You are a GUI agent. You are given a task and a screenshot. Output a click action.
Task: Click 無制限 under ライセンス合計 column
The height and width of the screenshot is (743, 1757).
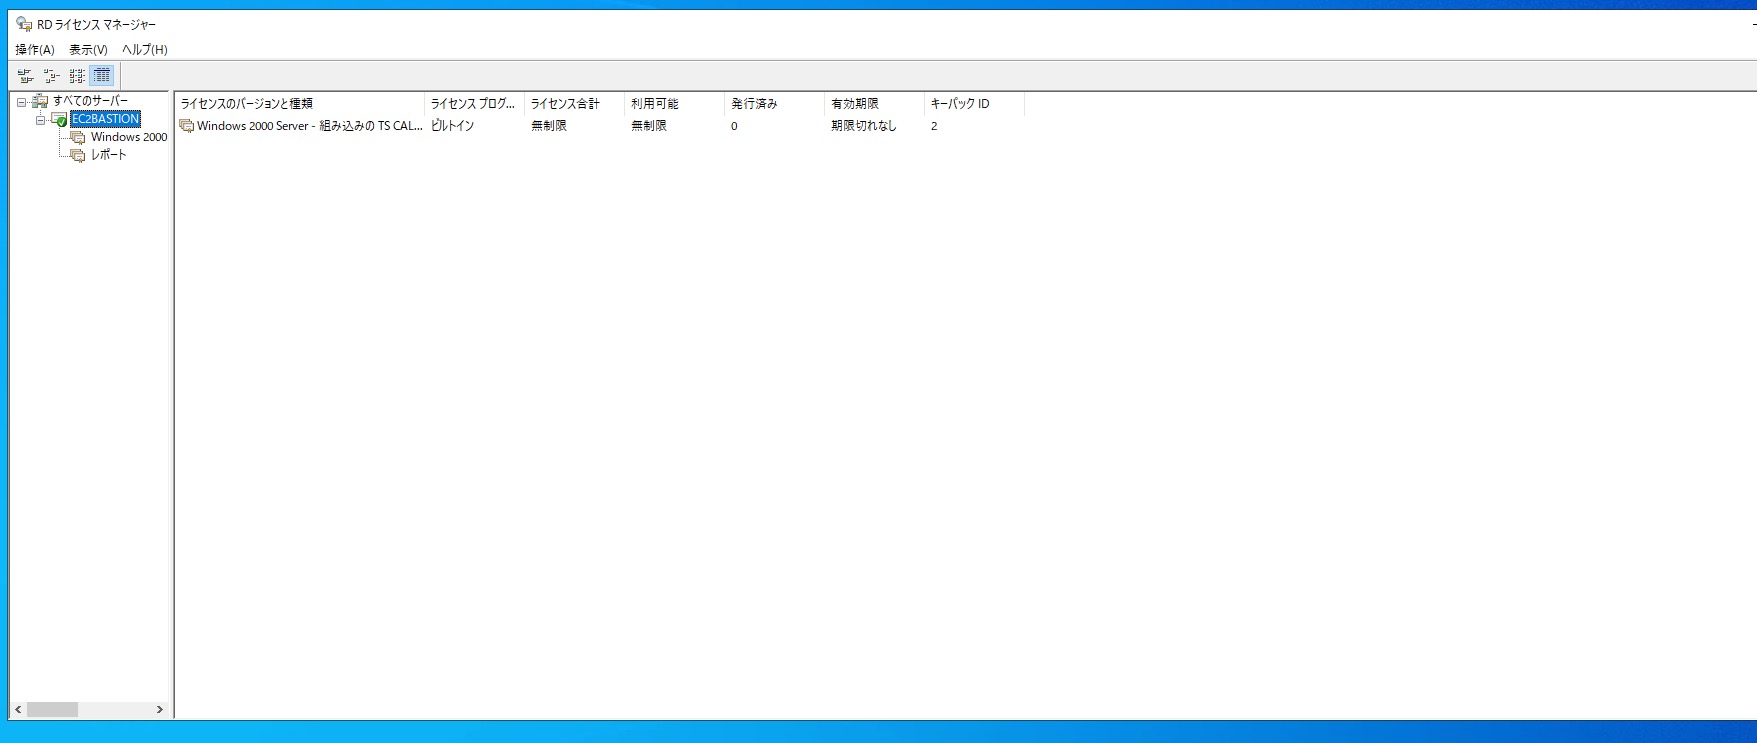click(x=549, y=126)
